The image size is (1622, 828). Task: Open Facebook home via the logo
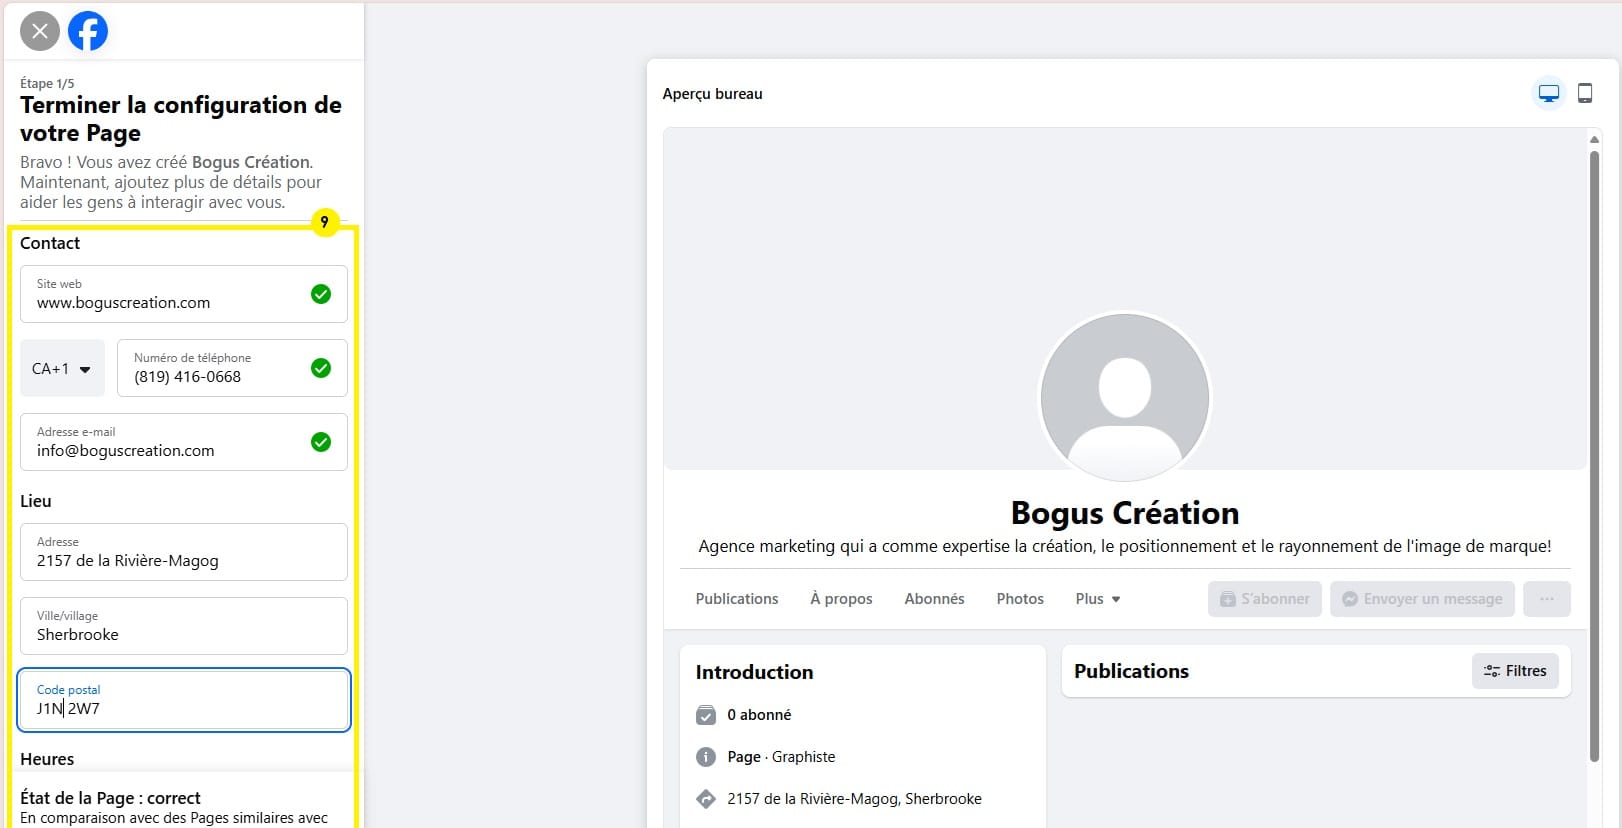(88, 31)
